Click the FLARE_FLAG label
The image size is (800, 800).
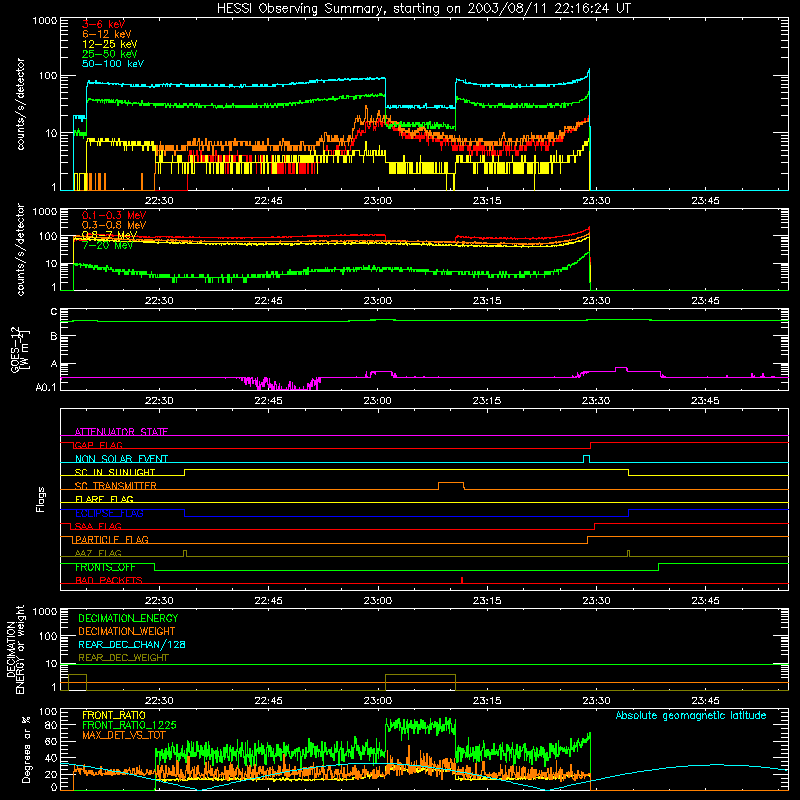[104, 499]
